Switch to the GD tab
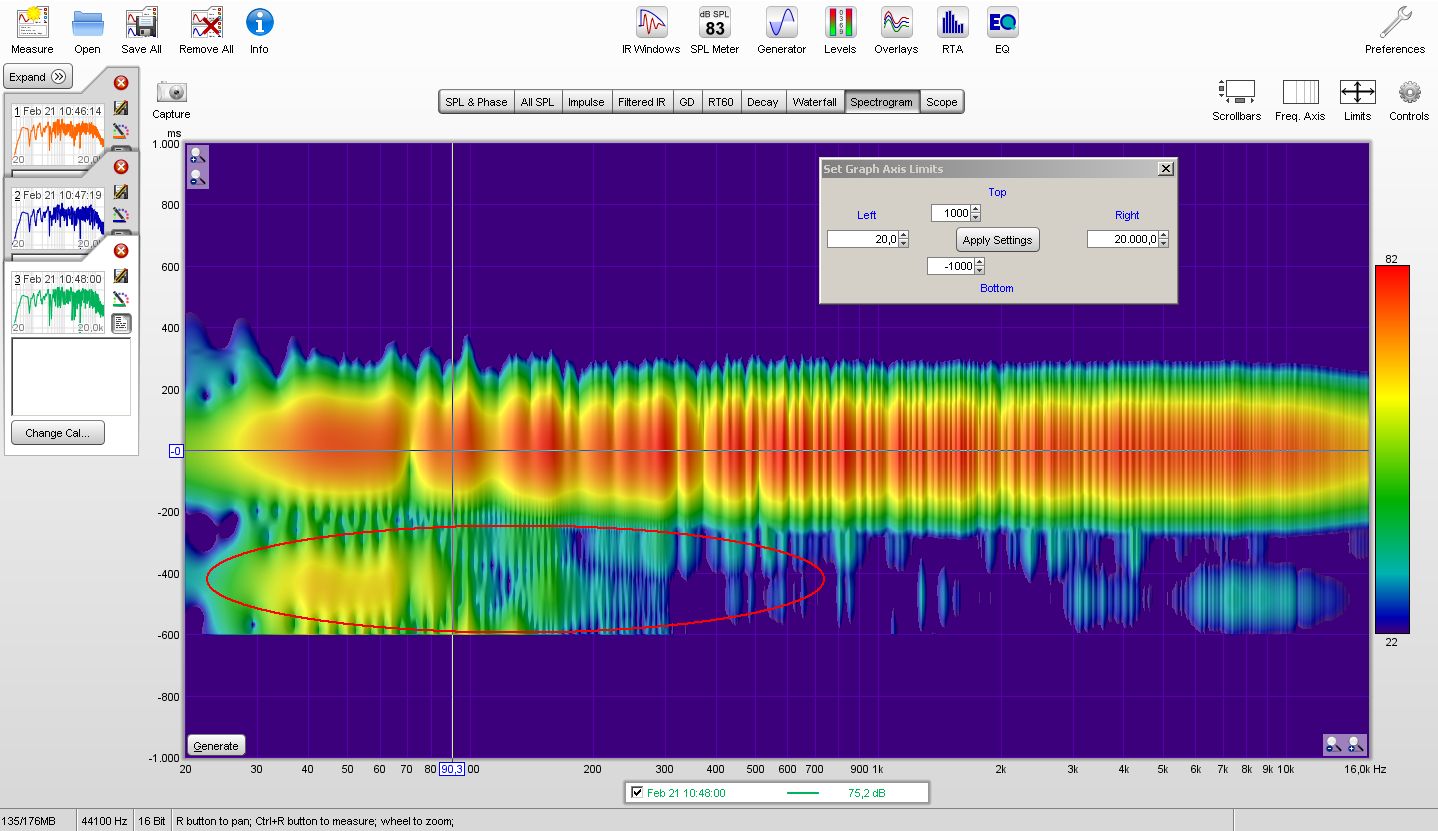Image resolution: width=1438 pixels, height=831 pixels. [687, 102]
